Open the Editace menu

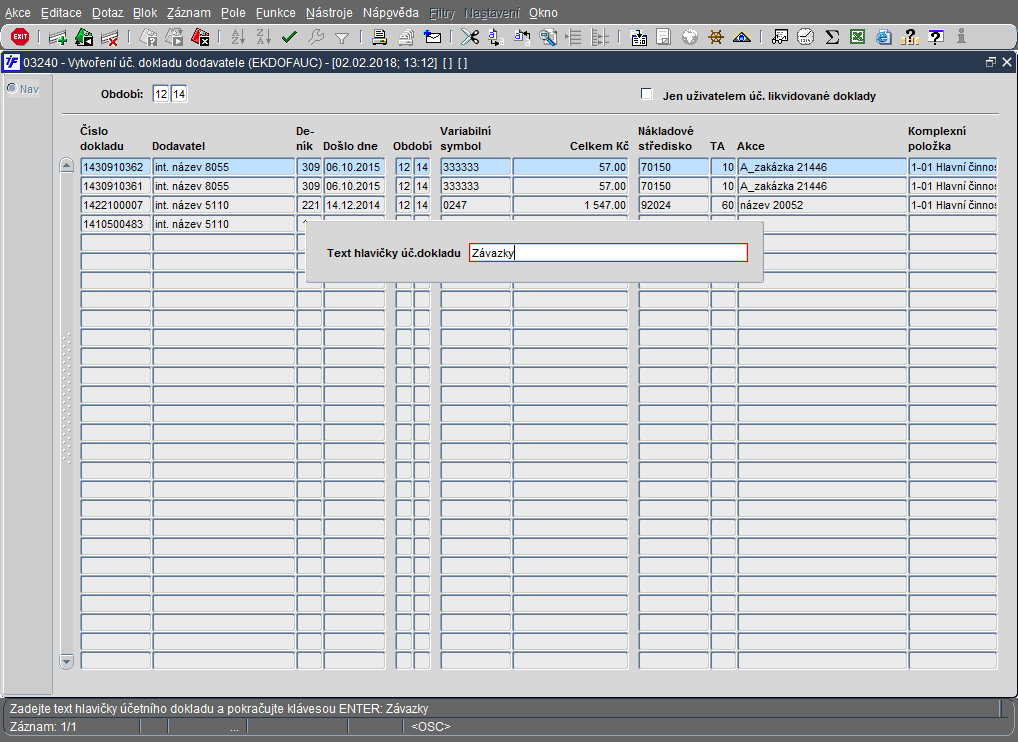click(x=61, y=13)
